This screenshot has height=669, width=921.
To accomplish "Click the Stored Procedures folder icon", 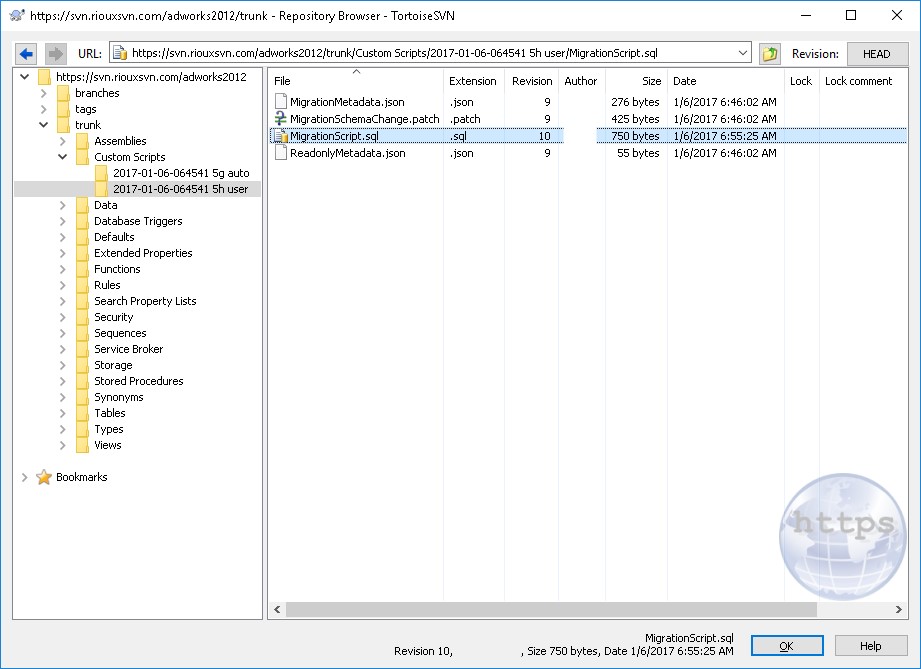I will pos(82,381).
